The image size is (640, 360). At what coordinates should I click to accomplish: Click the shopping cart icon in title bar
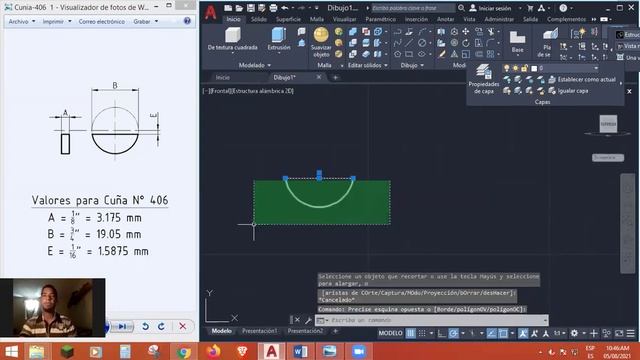pos(530,8)
